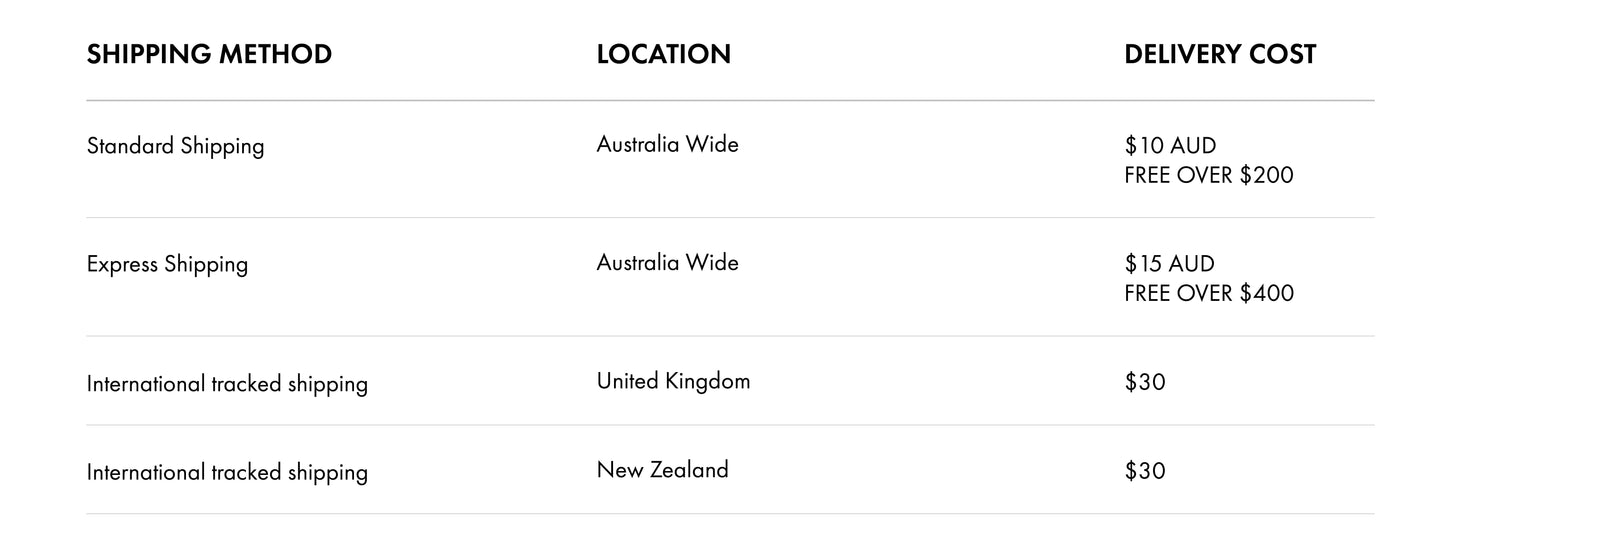Image resolution: width=1600 pixels, height=556 pixels.
Task: Click the SHIPPING METHOD column header
Action: point(209,54)
